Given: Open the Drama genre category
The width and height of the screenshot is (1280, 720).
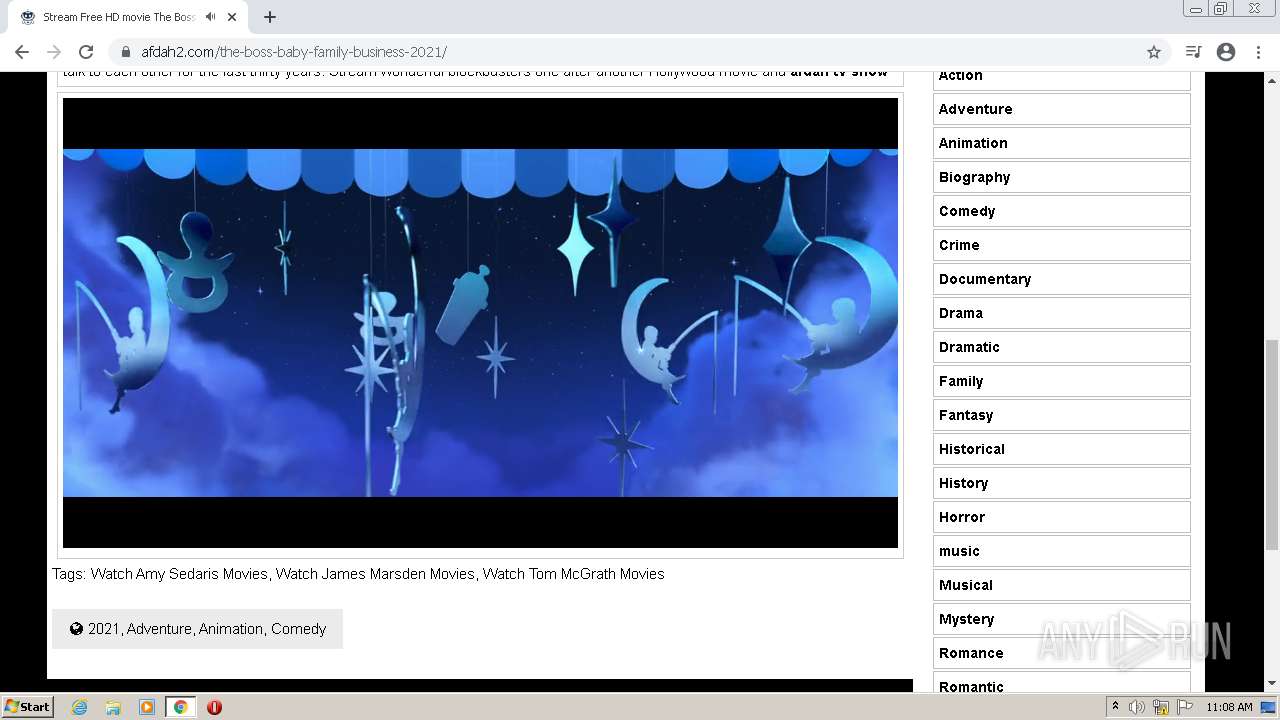Looking at the screenshot, I should point(1061,313).
